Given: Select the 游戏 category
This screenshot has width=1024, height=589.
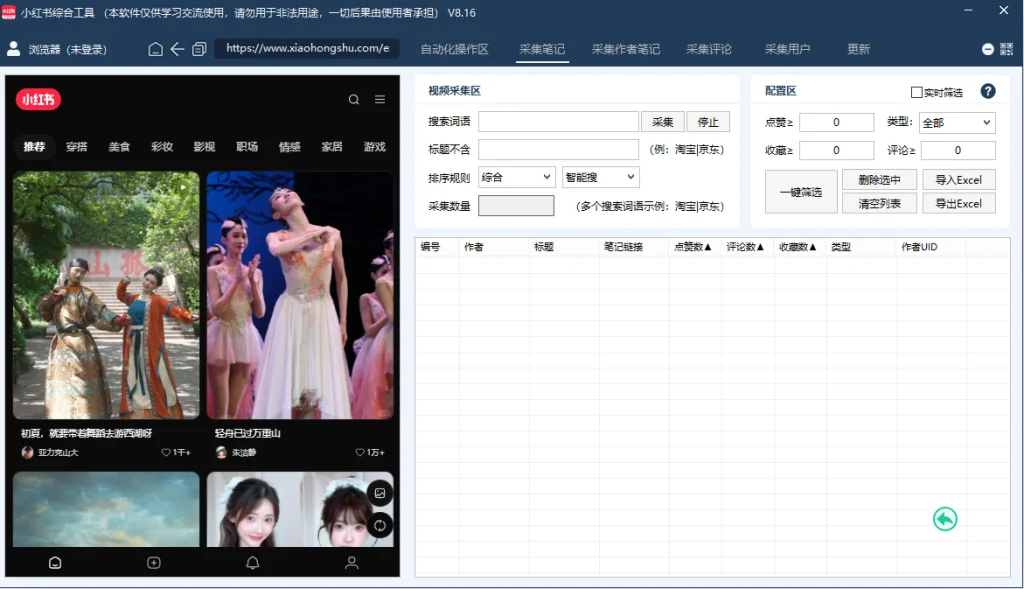Looking at the screenshot, I should 374,146.
